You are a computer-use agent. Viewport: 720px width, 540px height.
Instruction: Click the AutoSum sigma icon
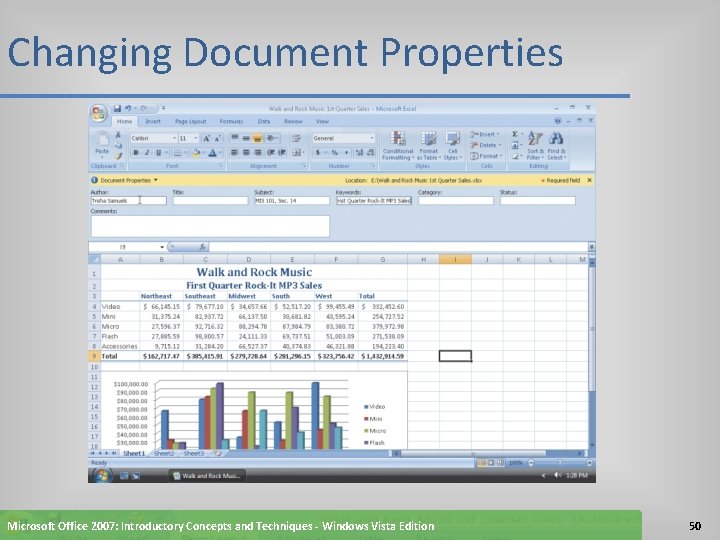[x=515, y=134]
